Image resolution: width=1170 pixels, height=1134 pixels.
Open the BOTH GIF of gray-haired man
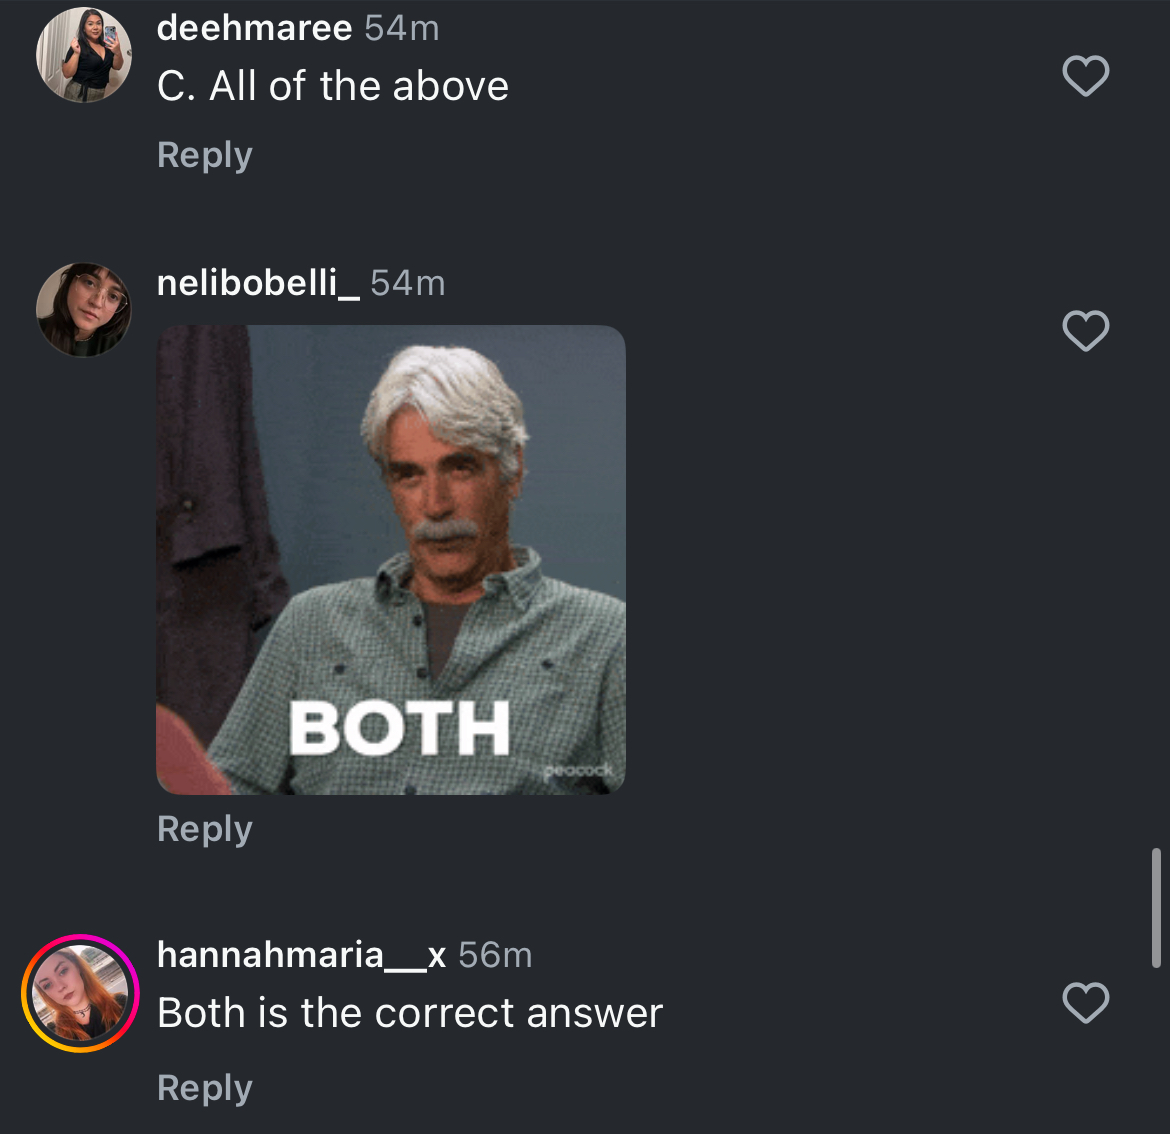point(391,560)
